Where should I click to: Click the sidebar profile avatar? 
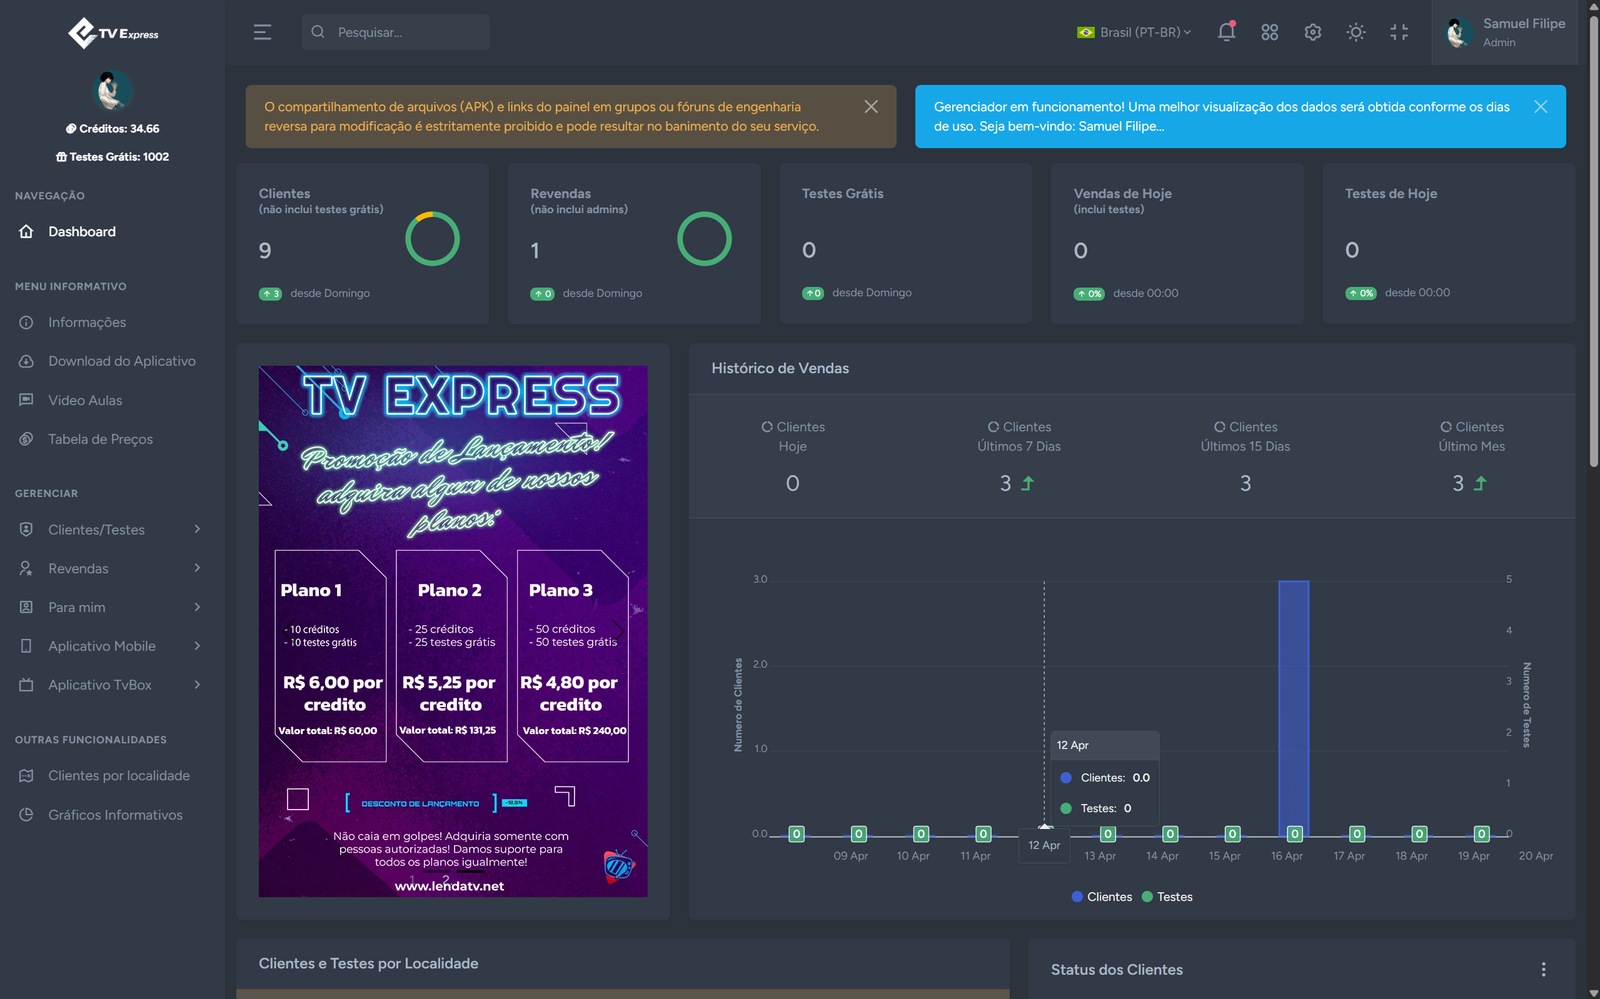[x=112, y=91]
